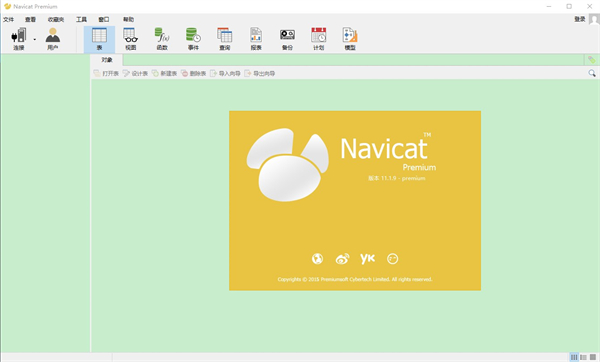Open the 查看 (View) menu
The width and height of the screenshot is (600, 362).
point(30,19)
